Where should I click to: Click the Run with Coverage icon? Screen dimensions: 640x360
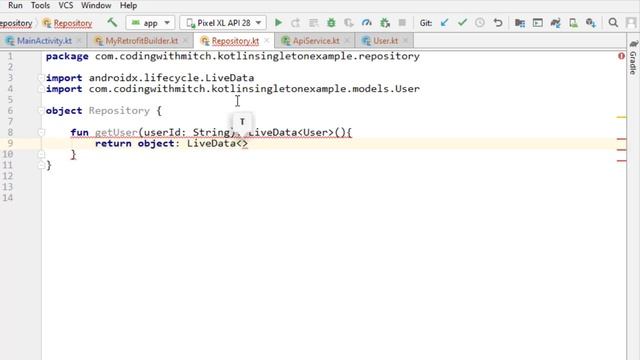[349, 23]
